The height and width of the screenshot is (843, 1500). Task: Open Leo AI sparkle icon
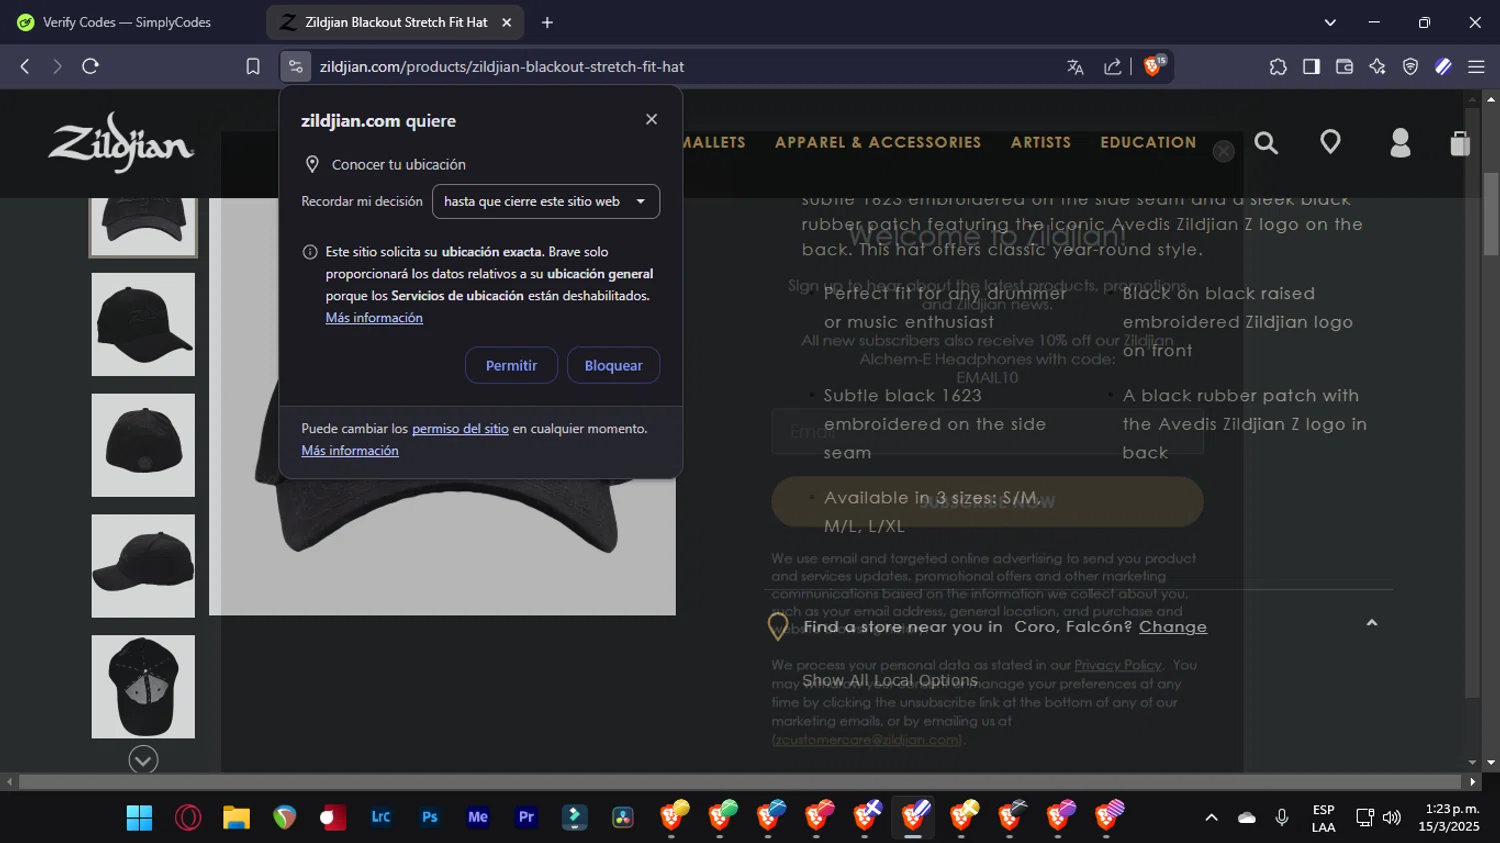pos(1377,66)
